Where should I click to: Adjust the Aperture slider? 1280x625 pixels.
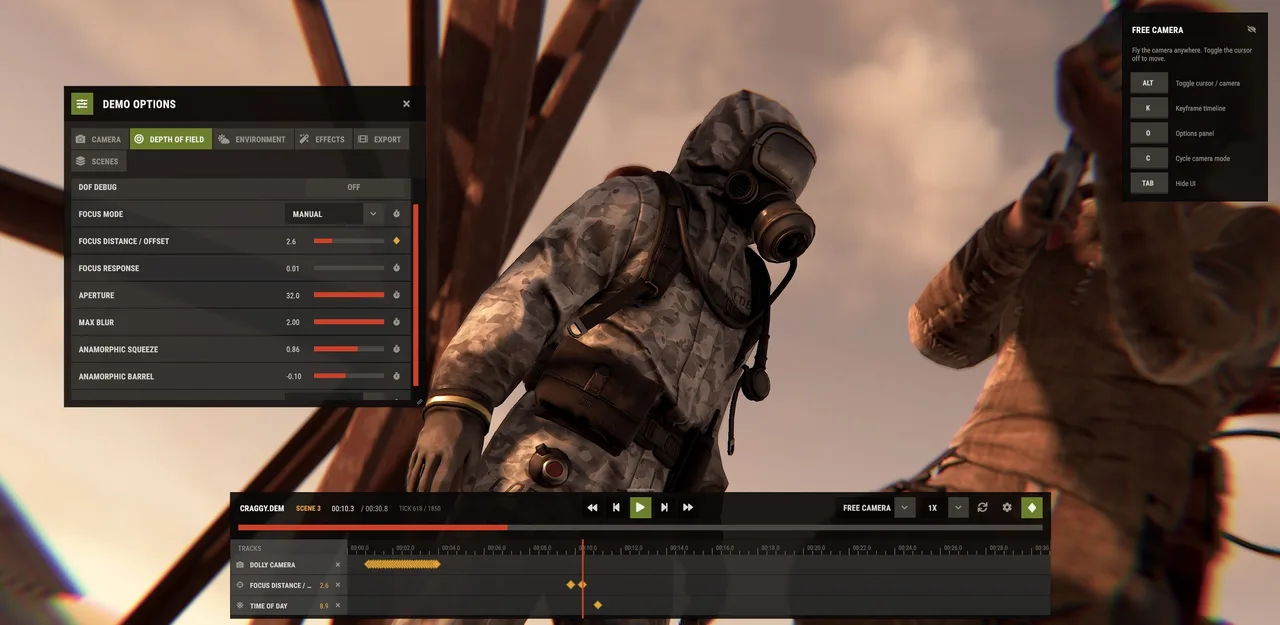(x=349, y=295)
